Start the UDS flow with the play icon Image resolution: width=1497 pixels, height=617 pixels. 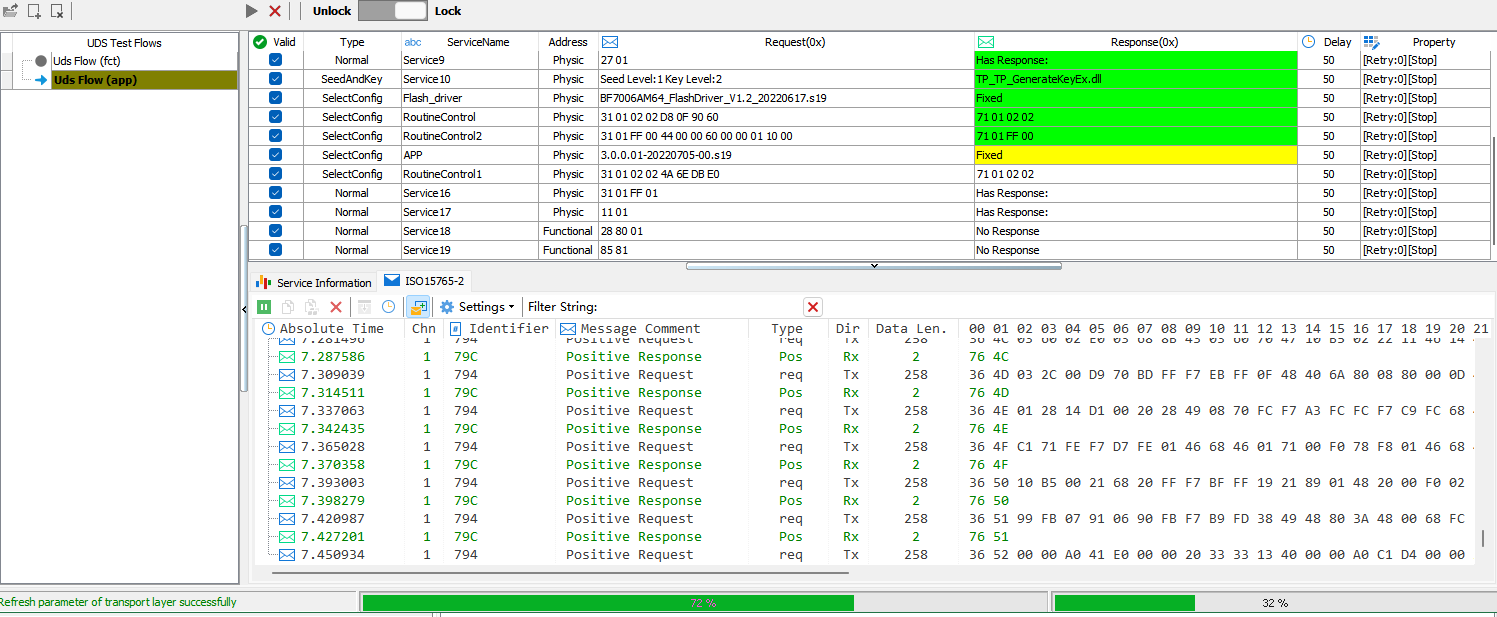coord(252,11)
